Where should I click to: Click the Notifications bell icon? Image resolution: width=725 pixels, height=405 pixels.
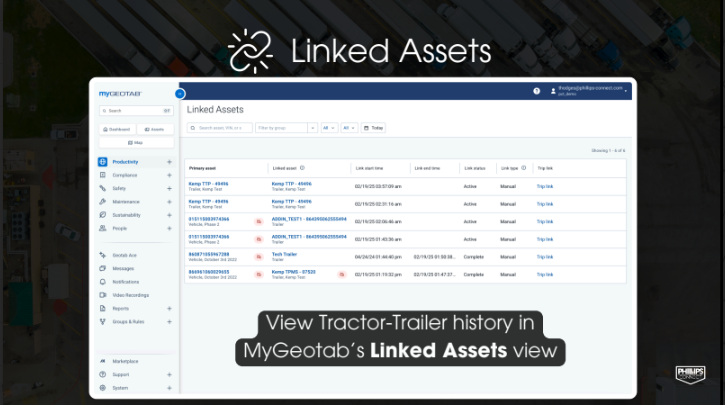point(103,282)
